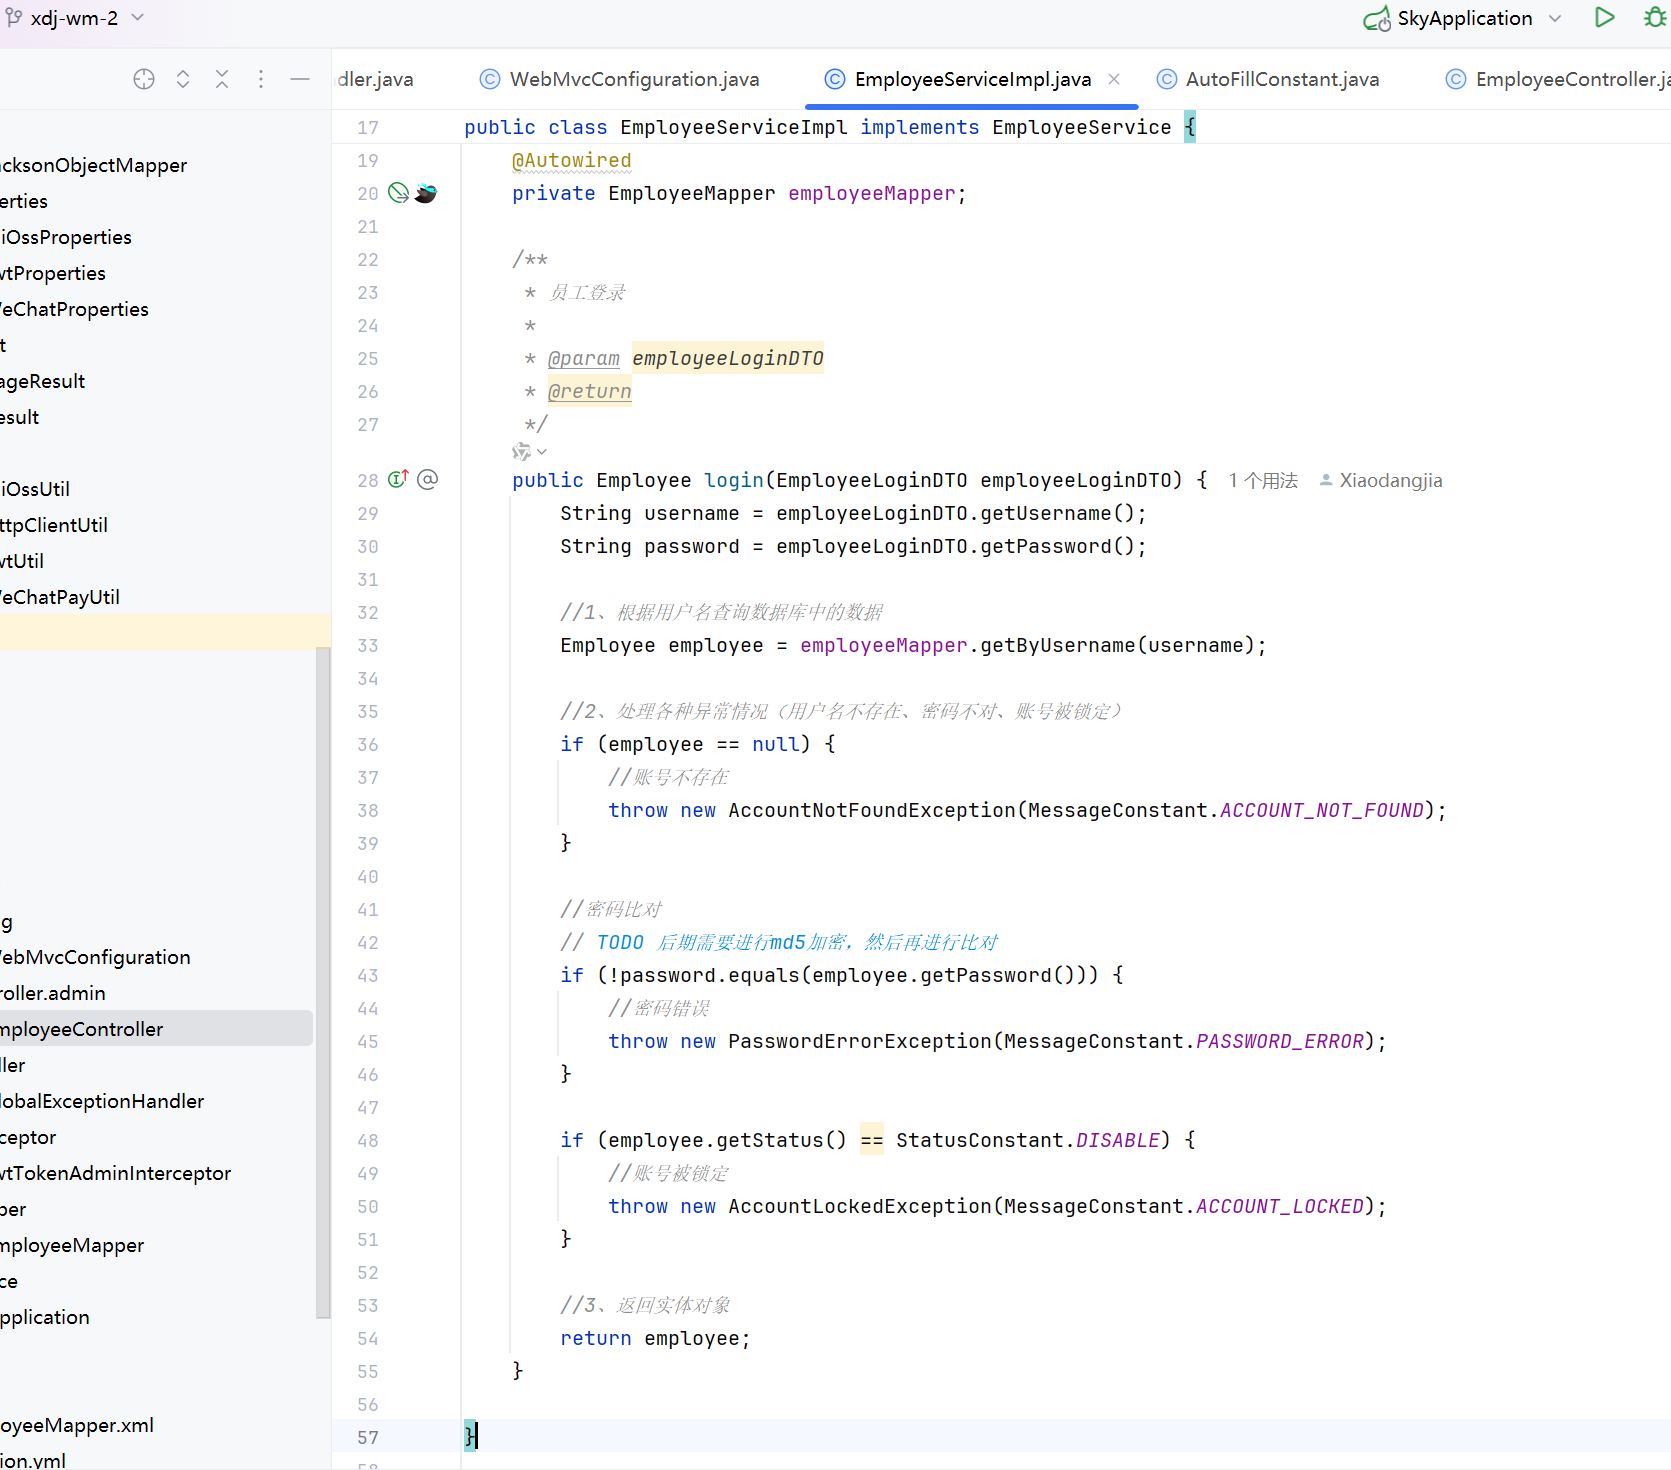The image size is (1671, 1470).
Task: Collapse all nodes in project tree
Action: point(222,79)
